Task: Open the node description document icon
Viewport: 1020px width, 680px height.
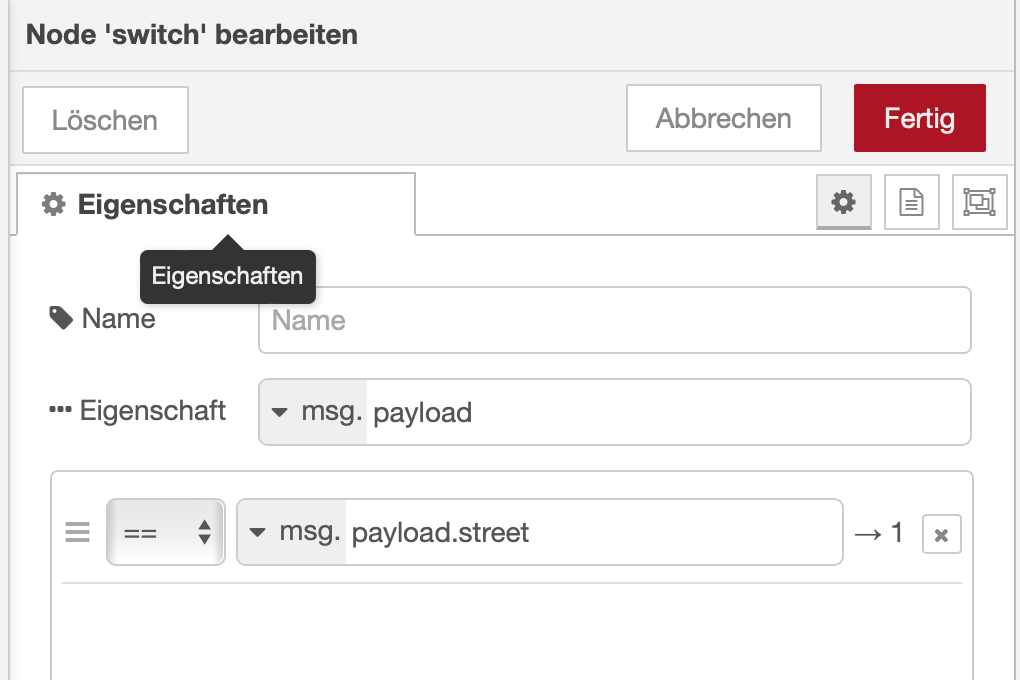Action: click(911, 203)
